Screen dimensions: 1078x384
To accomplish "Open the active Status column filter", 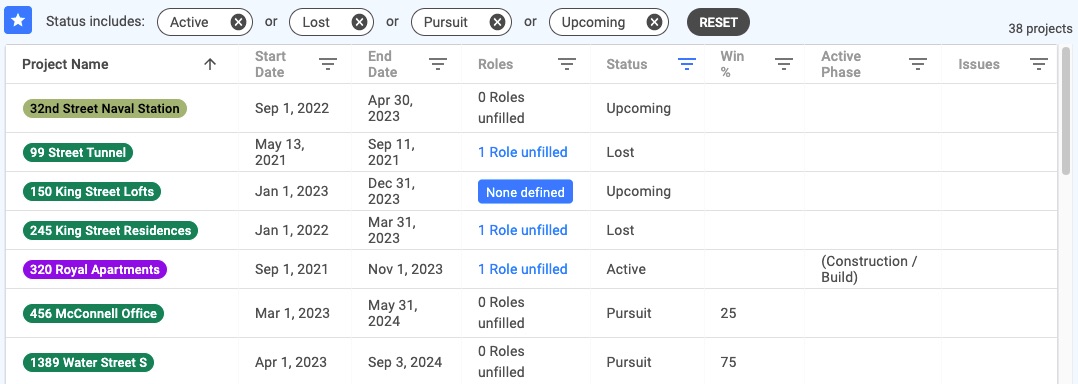I will pos(687,64).
